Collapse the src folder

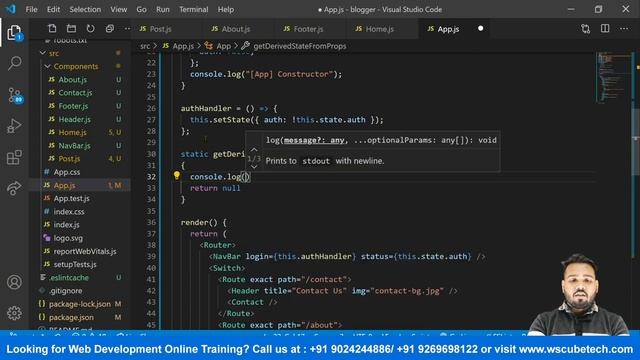(42, 53)
